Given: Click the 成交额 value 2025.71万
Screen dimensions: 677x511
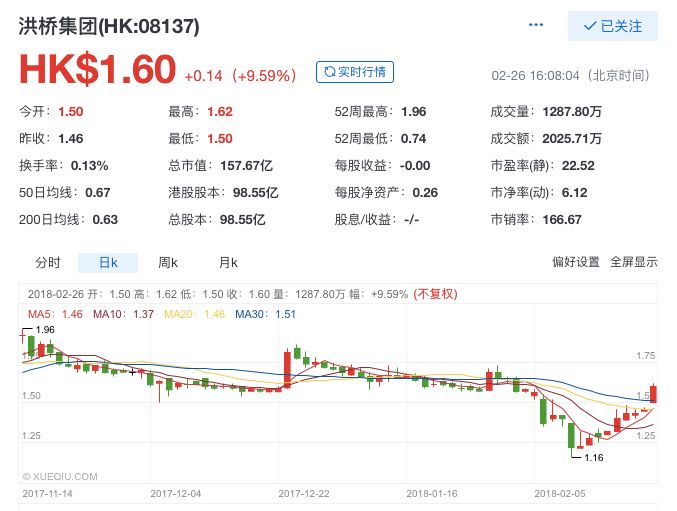Looking at the screenshot, I should 572,139.
